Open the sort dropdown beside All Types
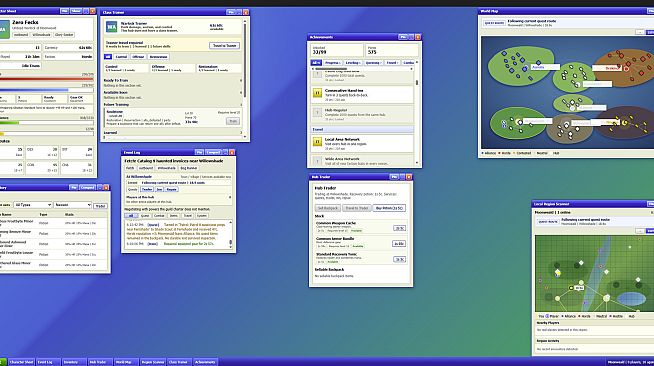 (73, 205)
